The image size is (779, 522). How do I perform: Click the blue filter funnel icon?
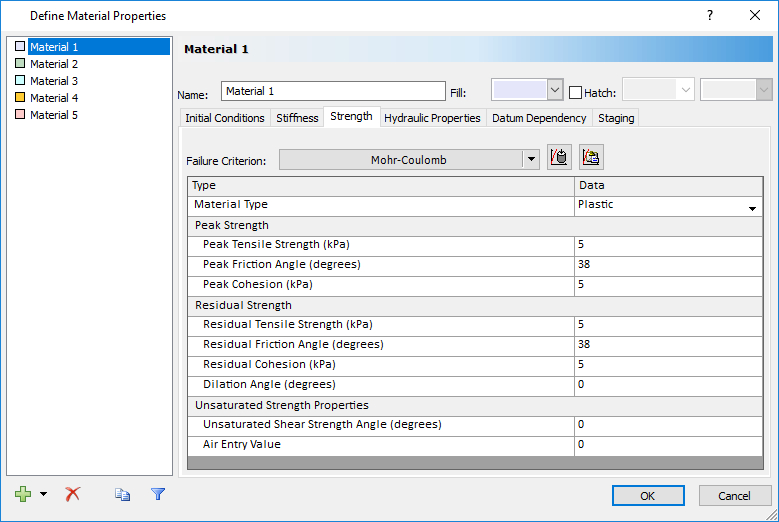tap(157, 494)
